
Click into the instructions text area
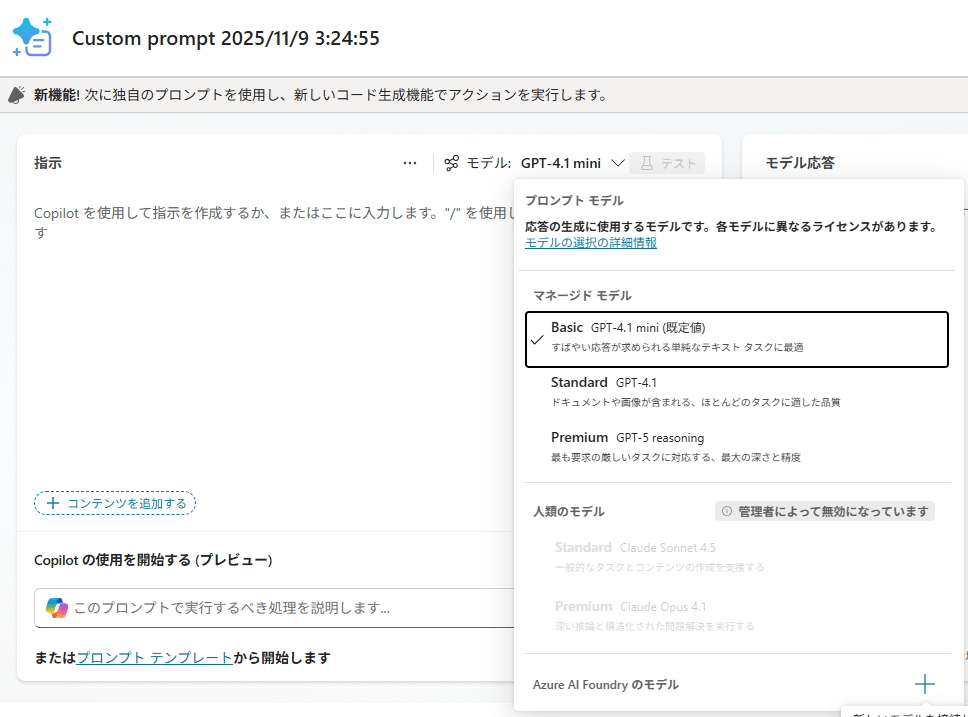pyautogui.click(x=272, y=340)
